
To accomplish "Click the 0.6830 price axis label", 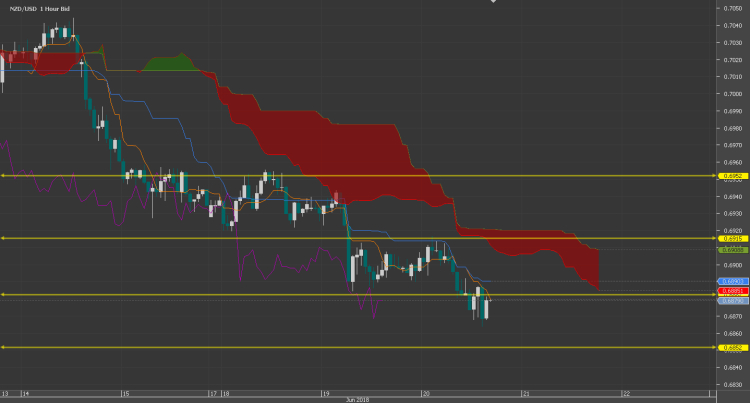I will [x=733, y=384].
